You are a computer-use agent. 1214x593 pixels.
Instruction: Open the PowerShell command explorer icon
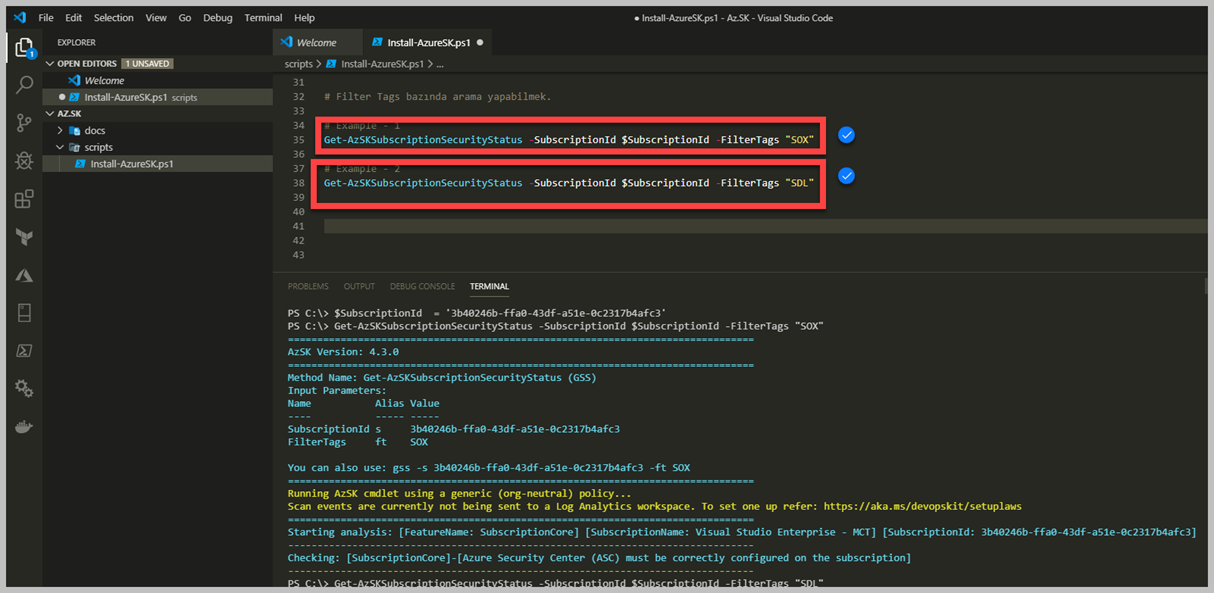tap(24, 351)
